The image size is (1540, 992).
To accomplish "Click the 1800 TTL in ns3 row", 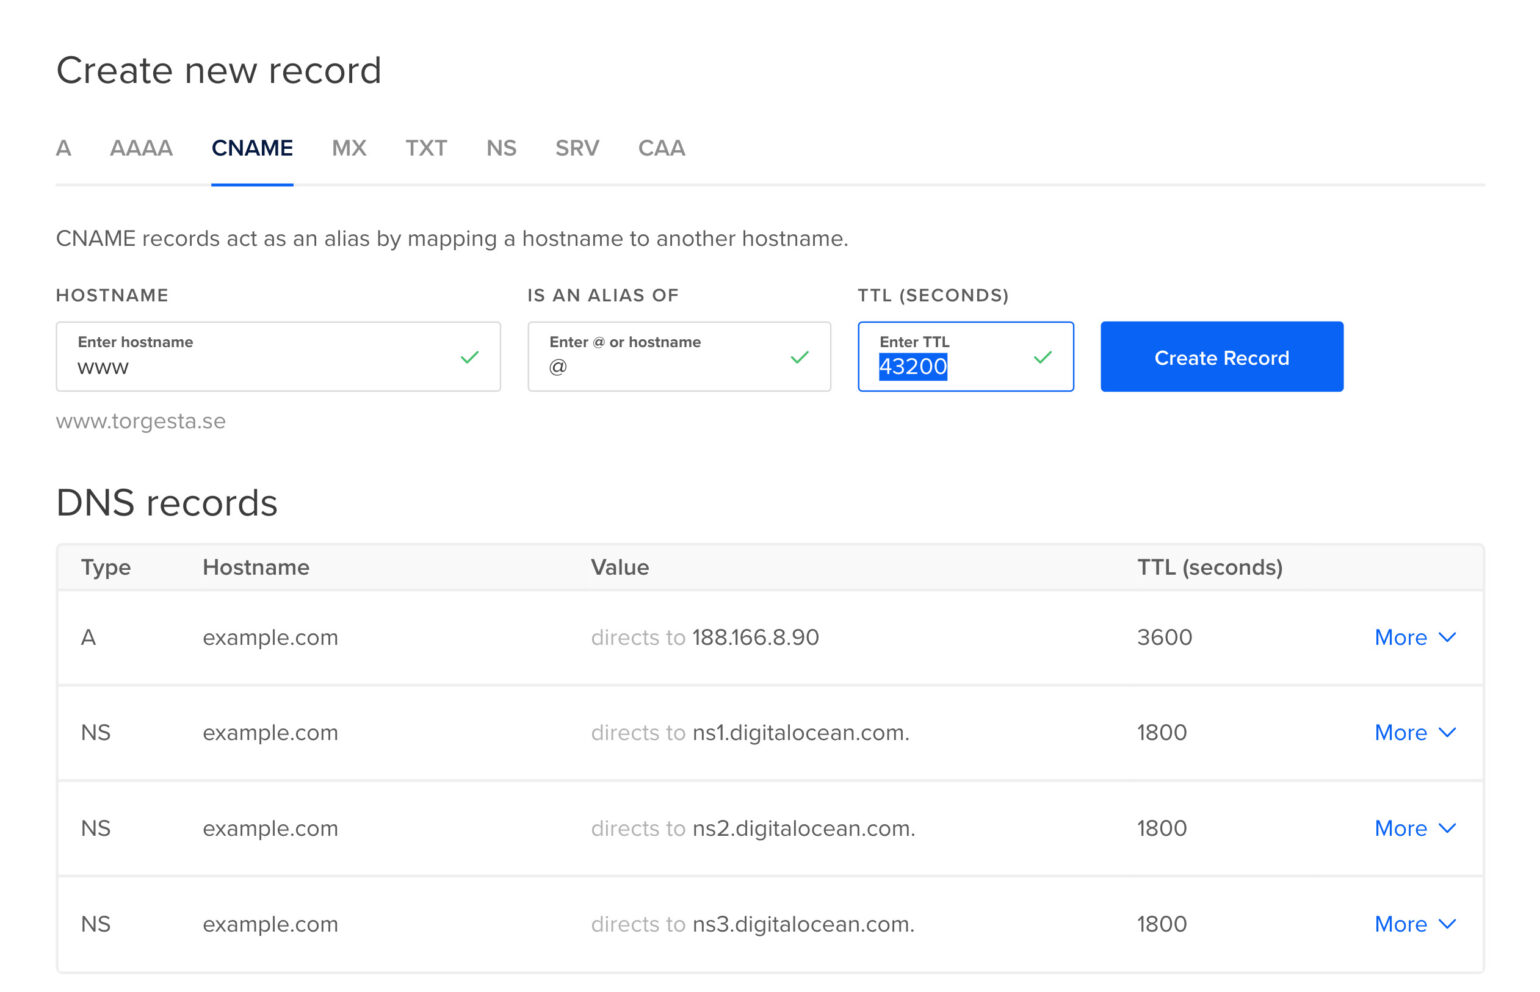I will coord(1162,924).
